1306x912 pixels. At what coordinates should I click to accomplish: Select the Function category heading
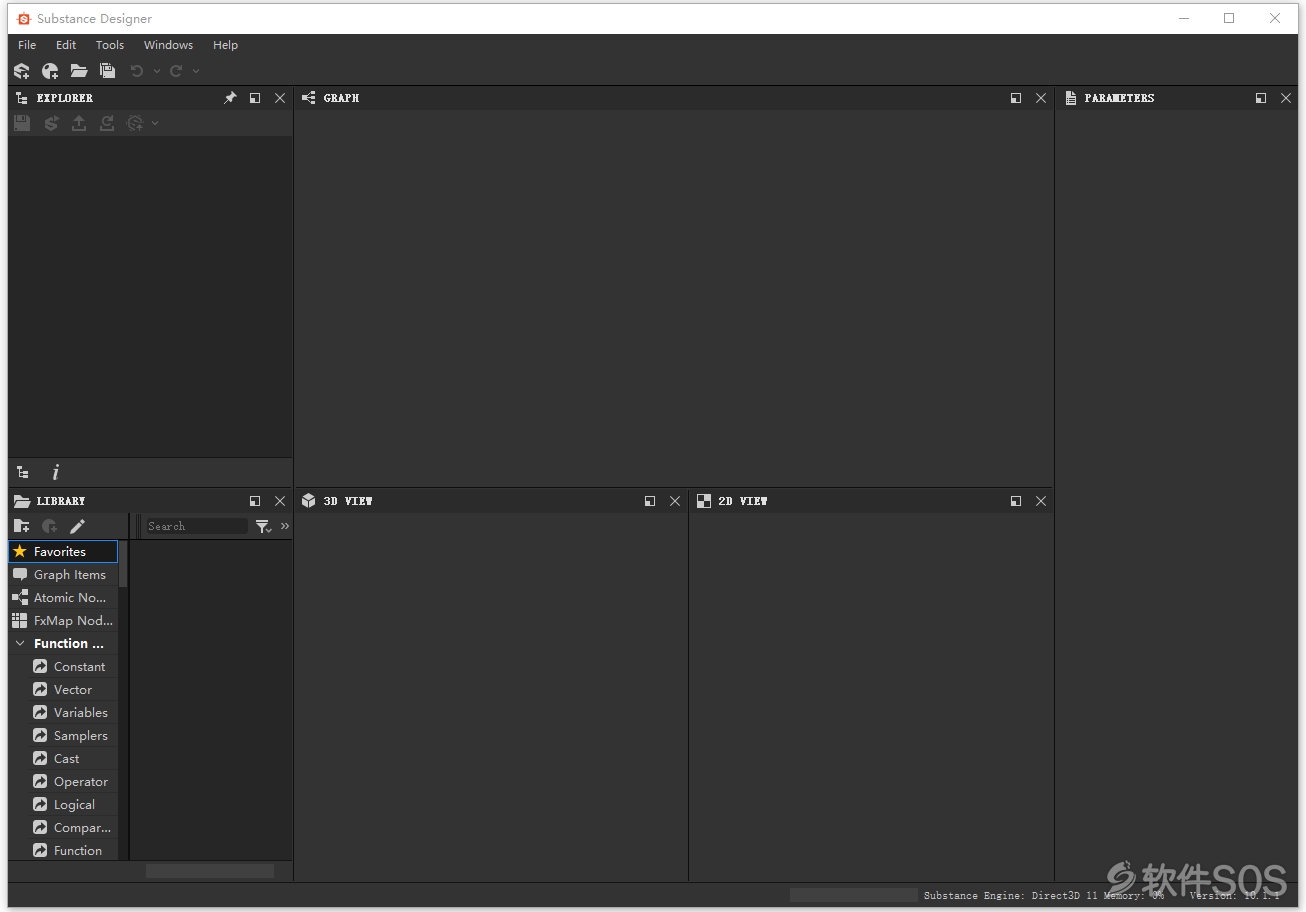(68, 644)
